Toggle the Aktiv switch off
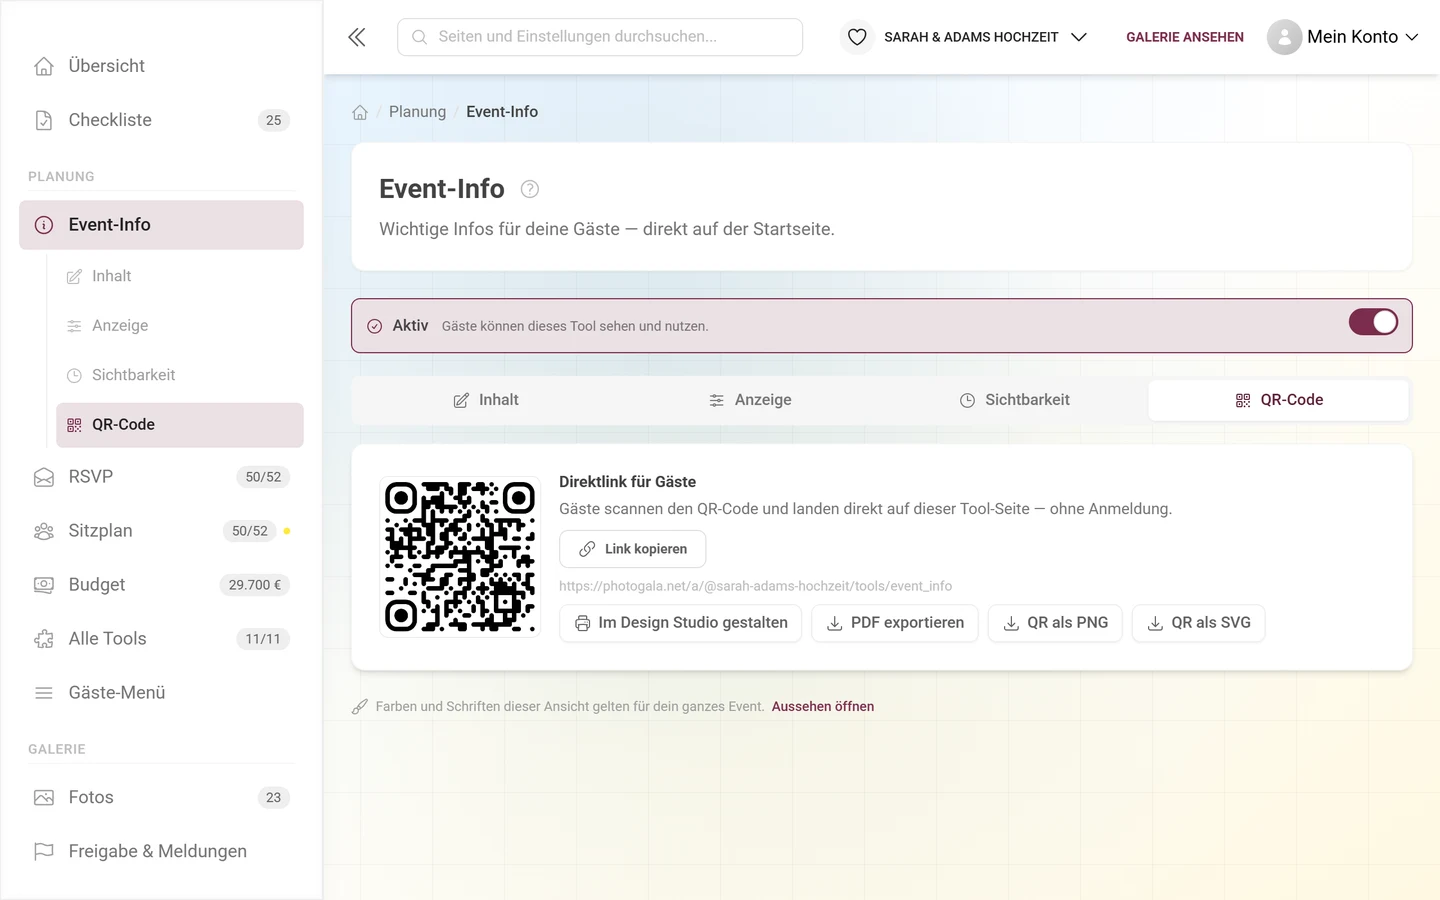This screenshot has height=900, width=1440. (x=1373, y=322)
